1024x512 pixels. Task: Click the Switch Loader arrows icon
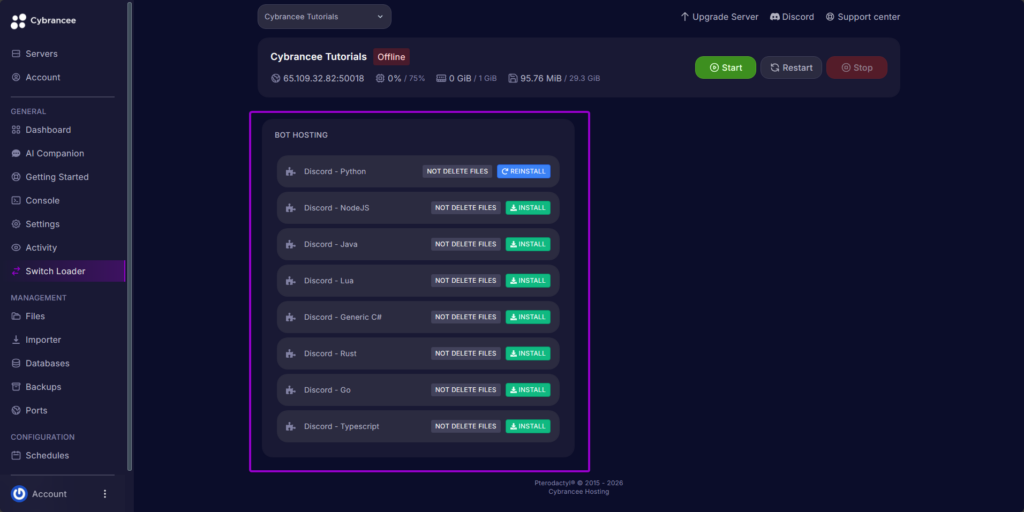[x=16, y=271]
